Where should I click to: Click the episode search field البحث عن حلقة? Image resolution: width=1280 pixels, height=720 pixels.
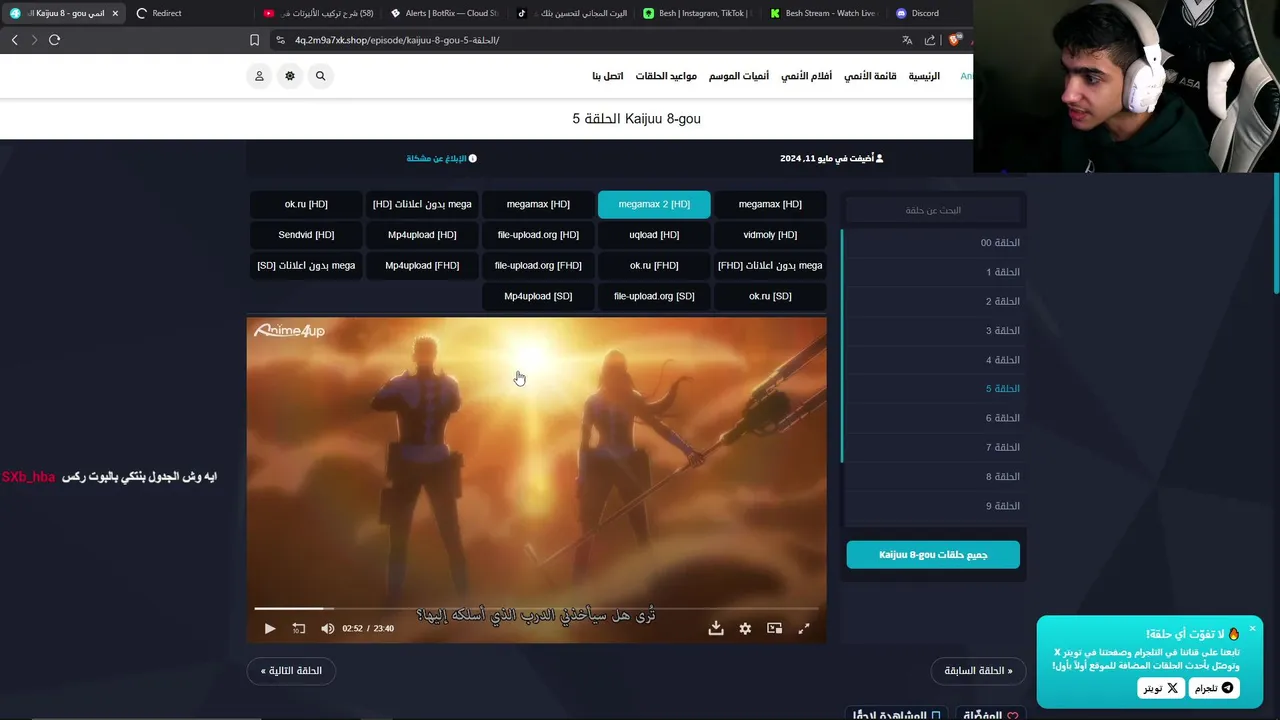click(x=933, y=210)
